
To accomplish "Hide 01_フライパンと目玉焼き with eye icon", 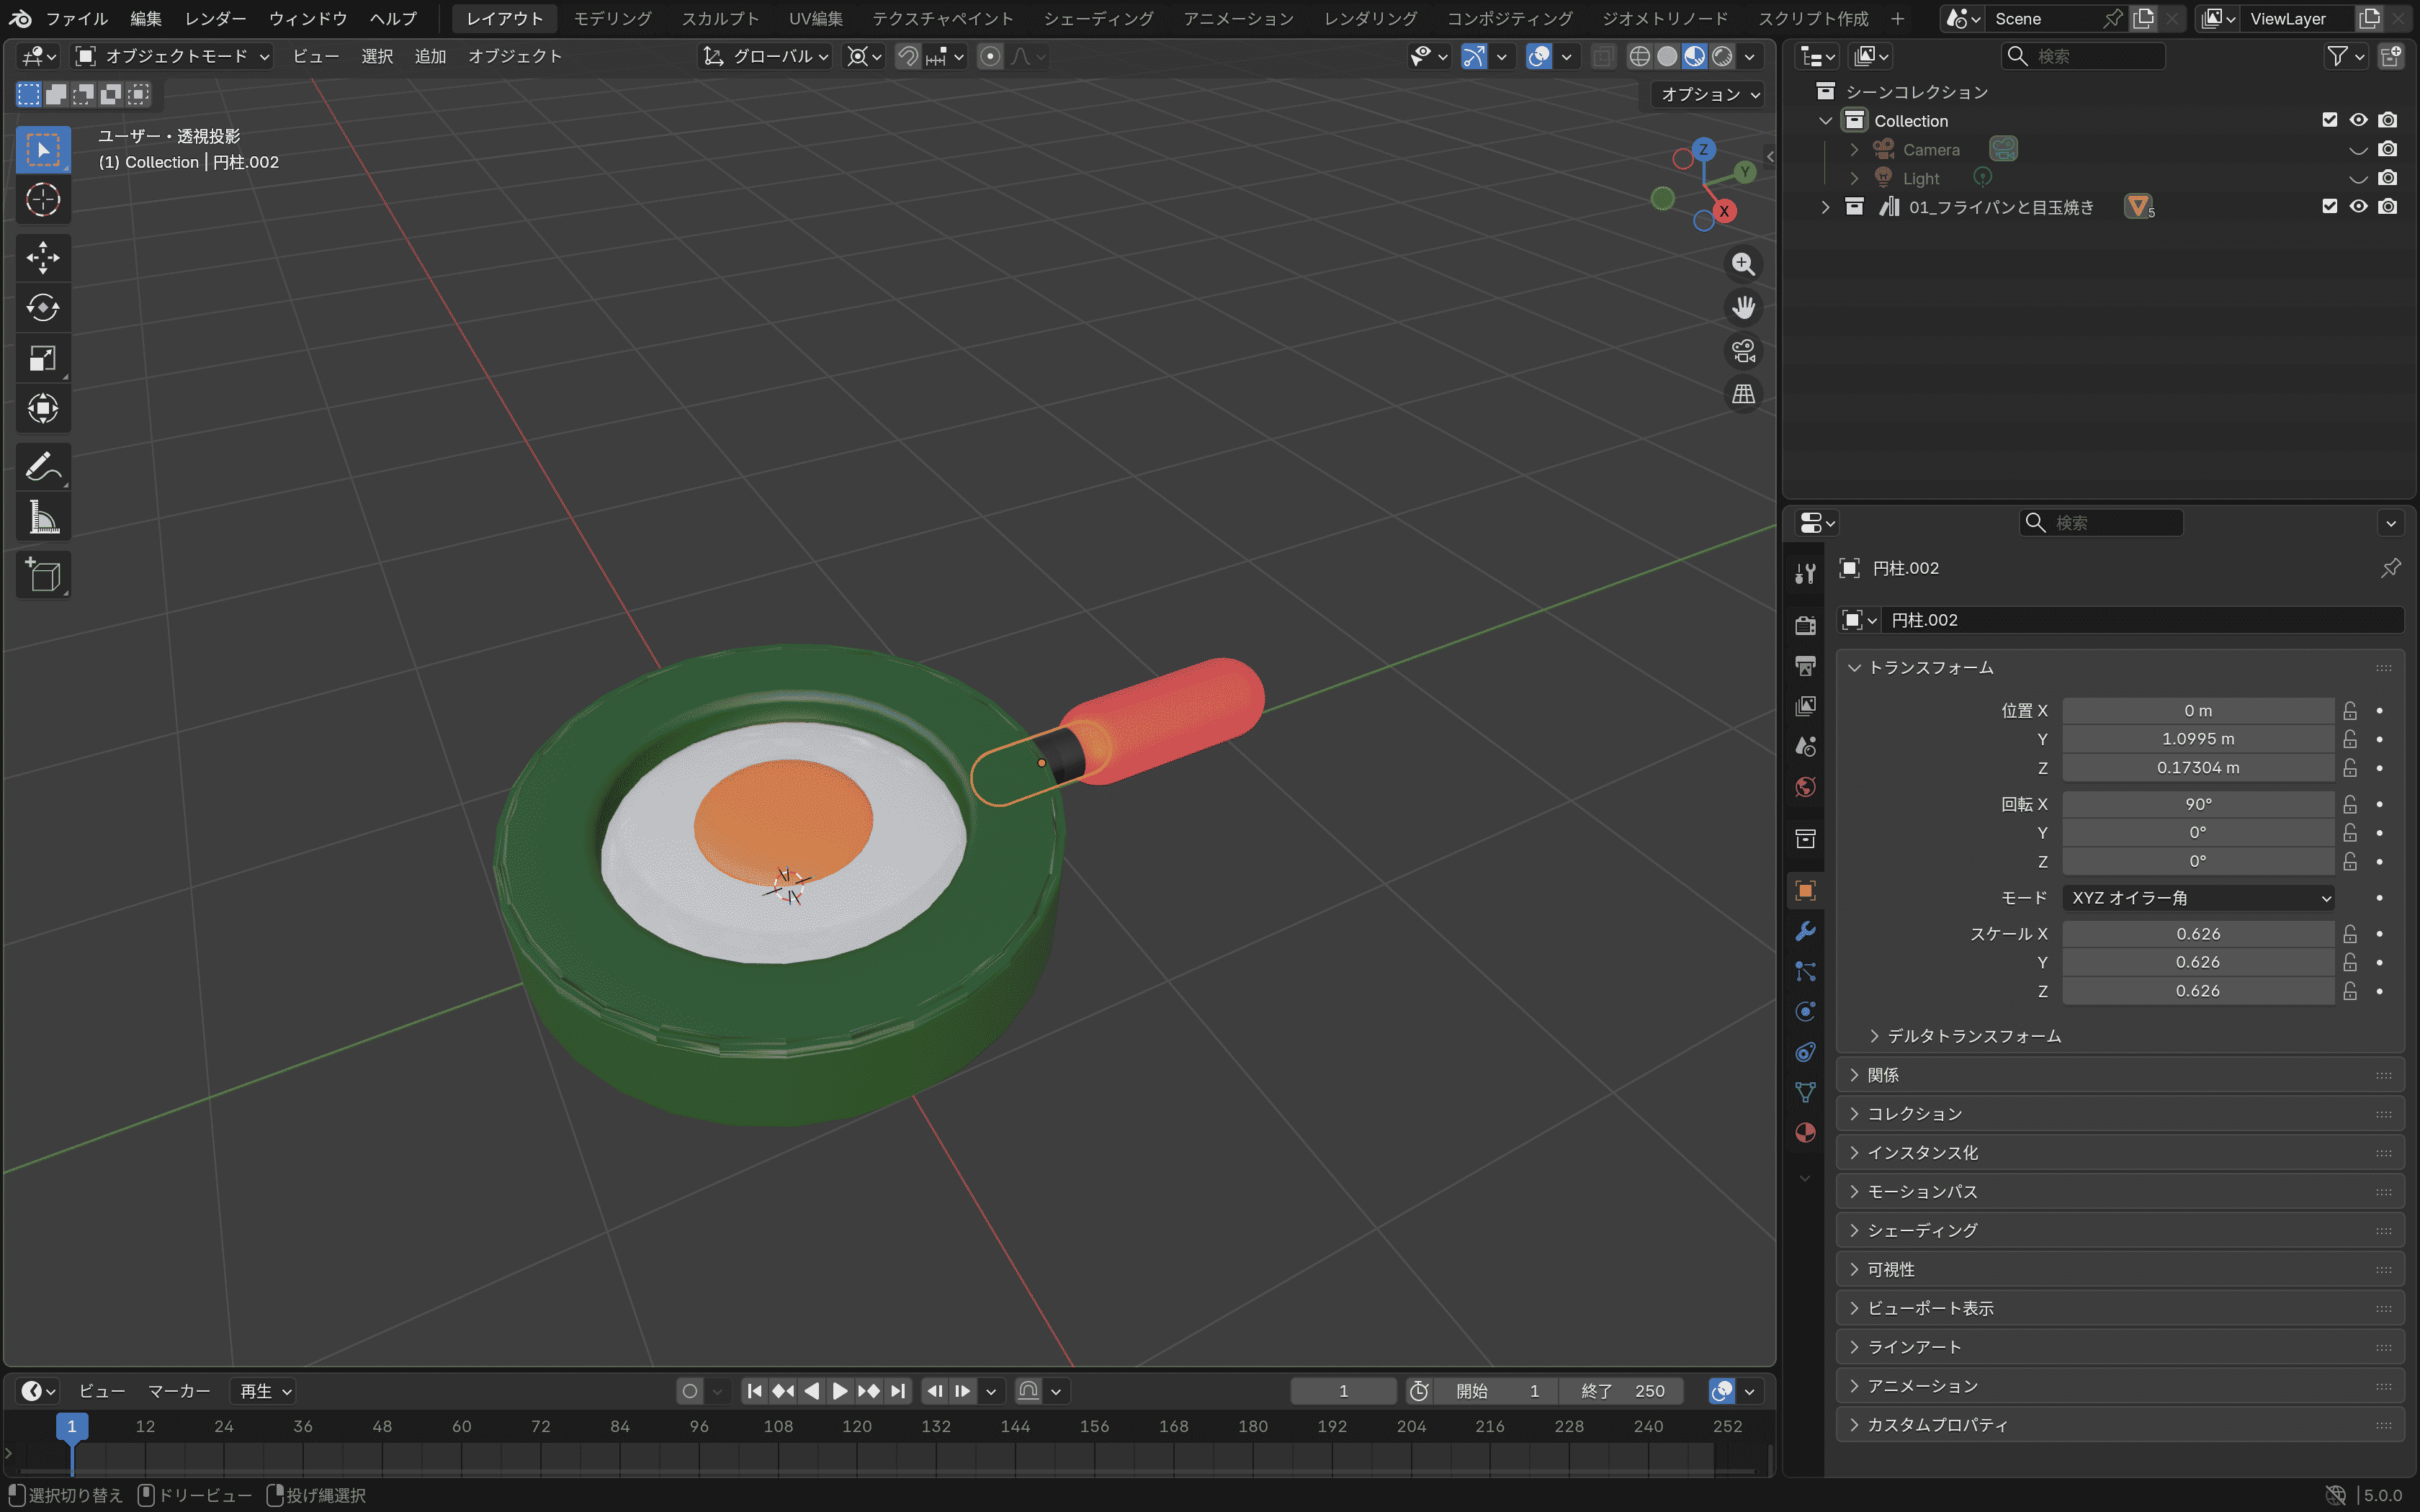I will coord(2358,206).
